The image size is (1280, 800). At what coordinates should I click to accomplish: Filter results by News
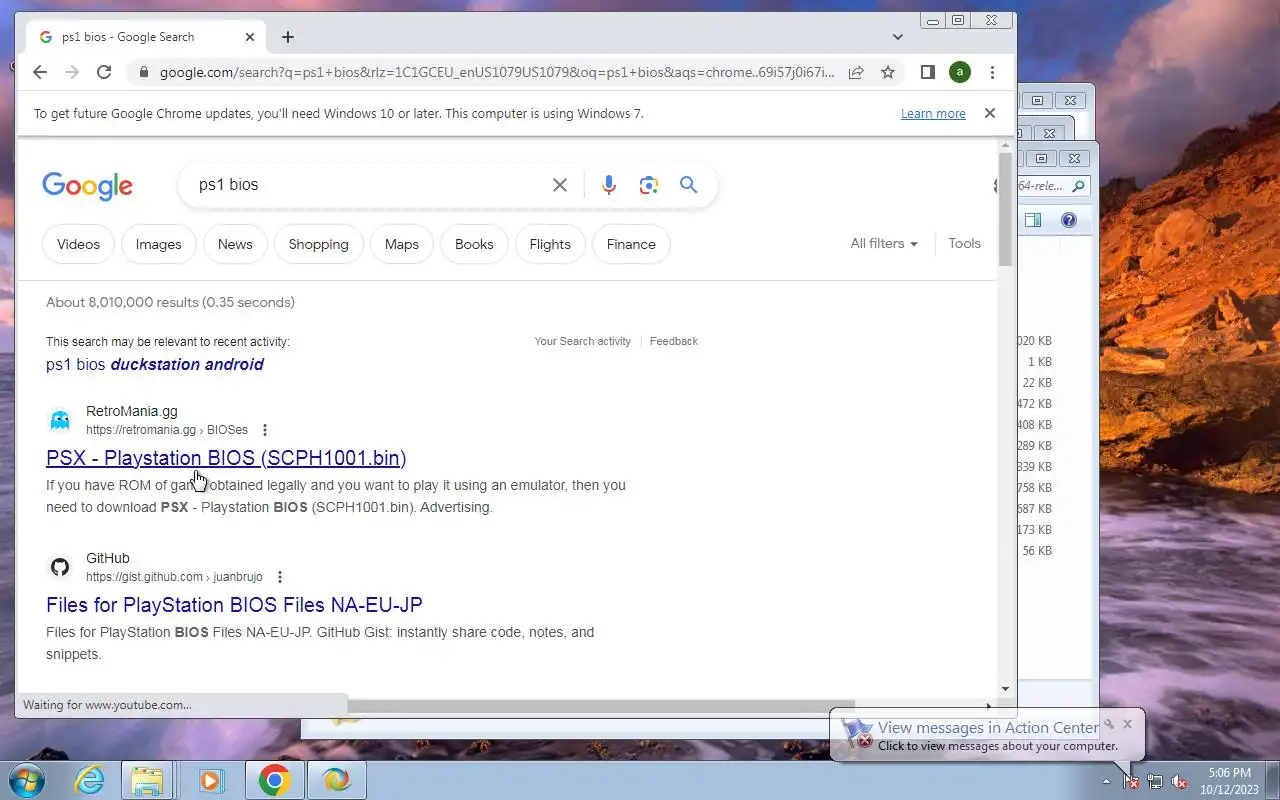tap(235, 244)
